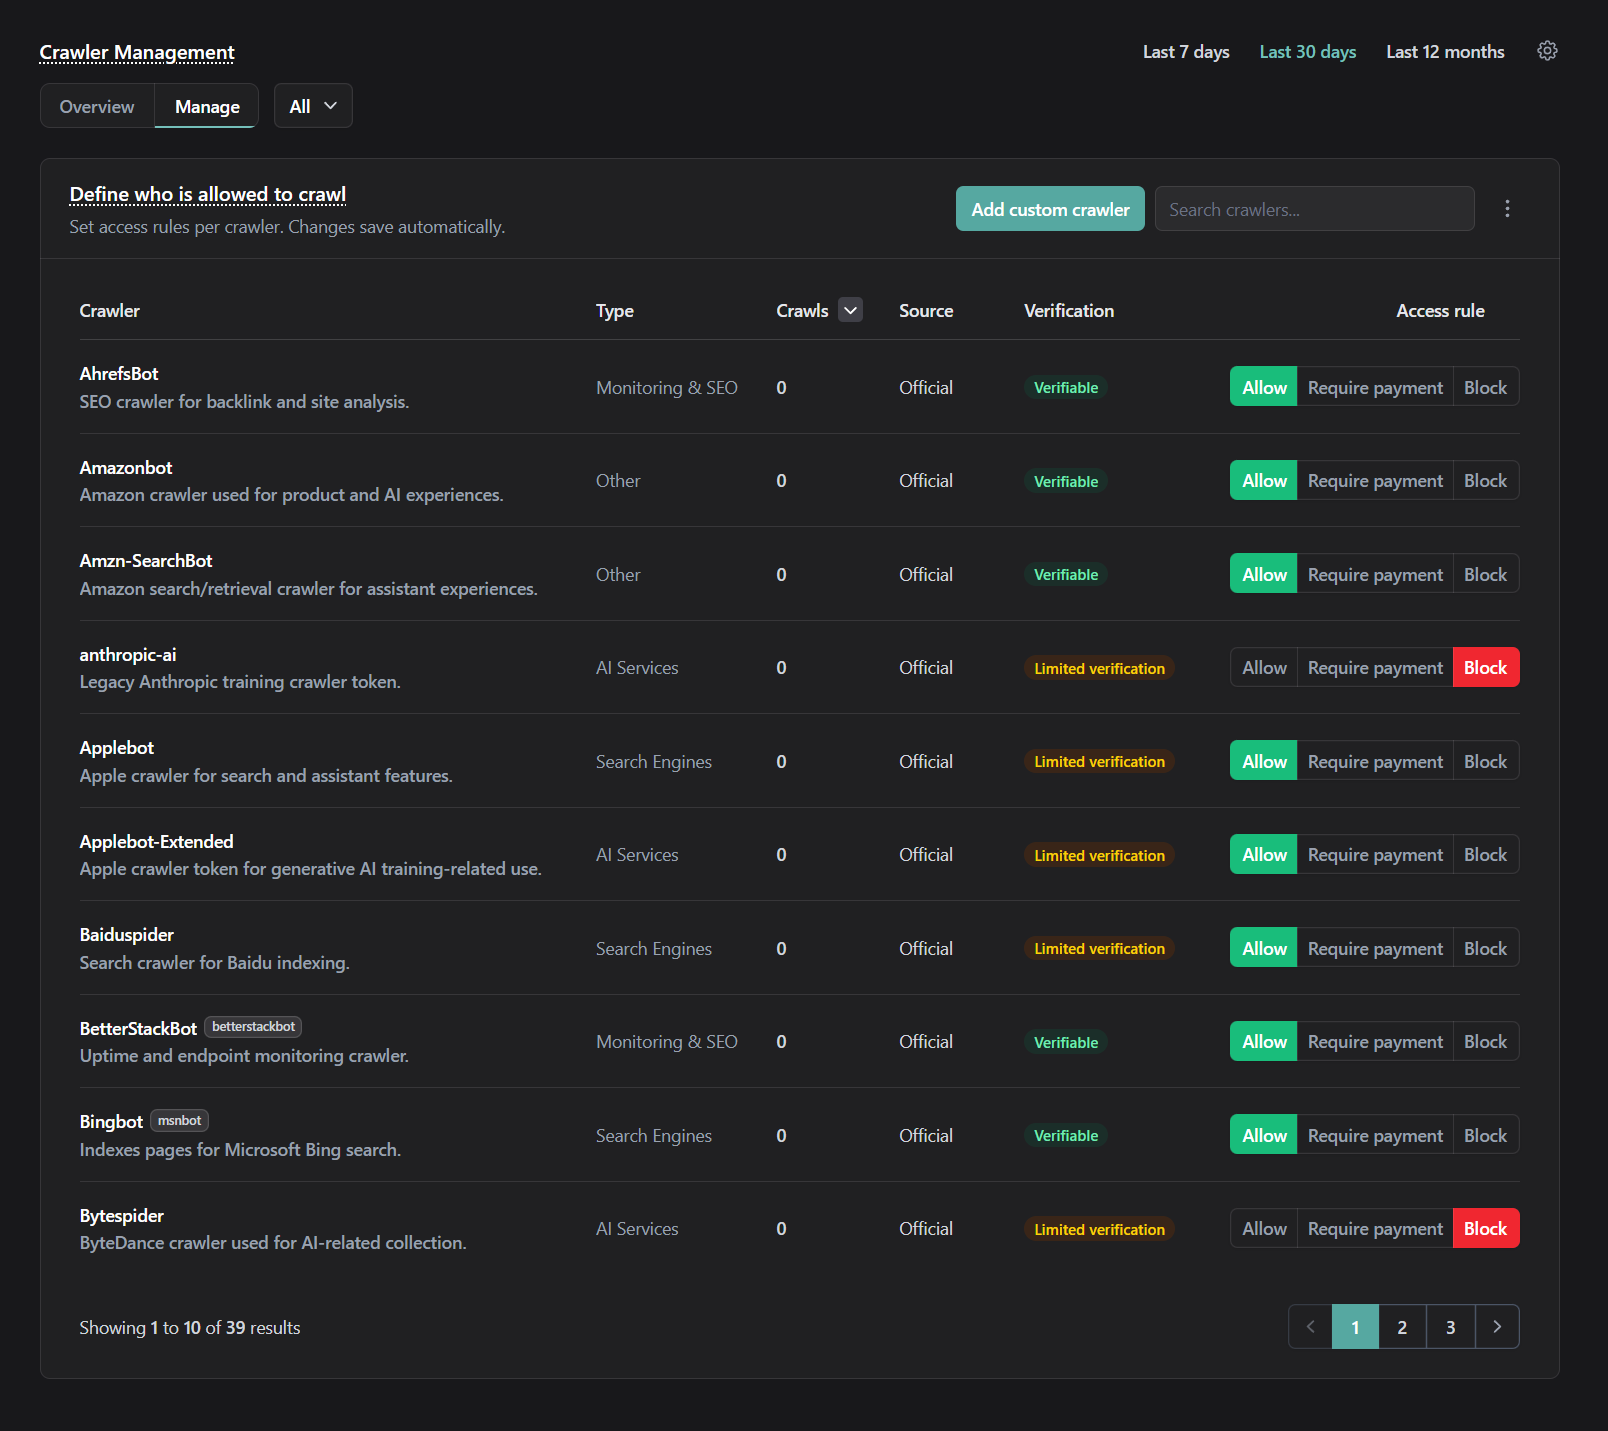This screenshot has height=1431, width=1608.
Task: Click the previous page chevron arrow
Action: coord(1310,1327)
